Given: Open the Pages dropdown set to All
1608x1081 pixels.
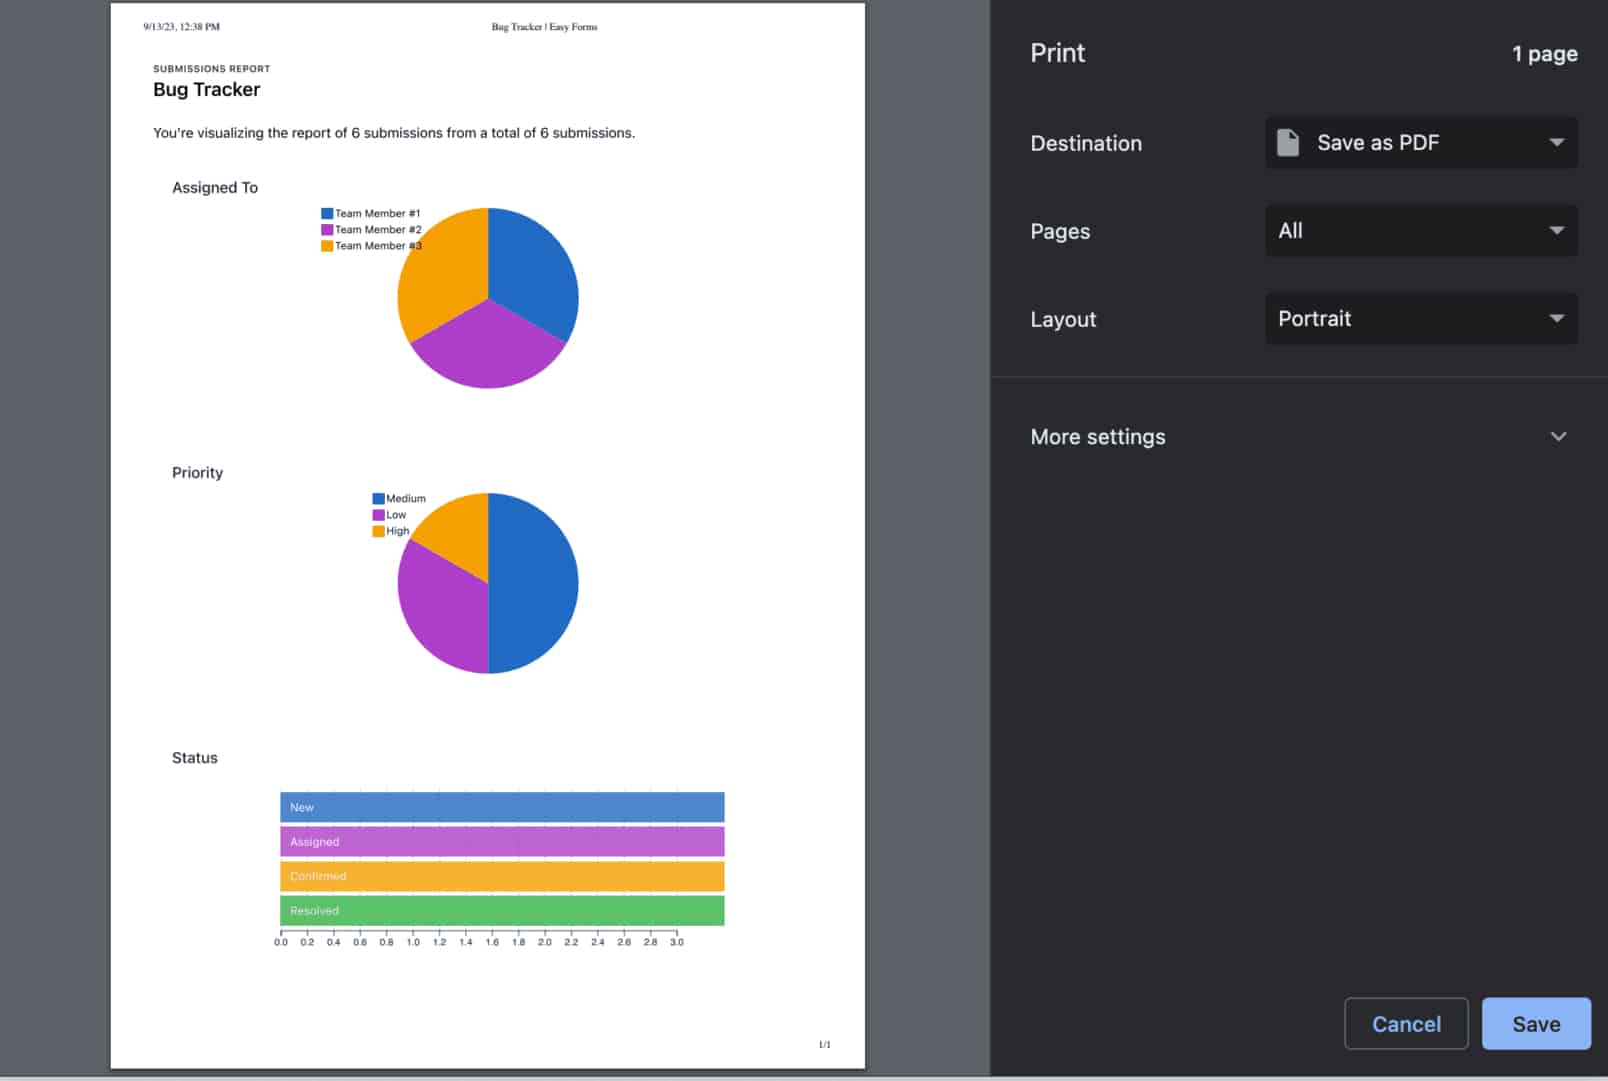Looking at the screenshot, I should click(1420, 231).
